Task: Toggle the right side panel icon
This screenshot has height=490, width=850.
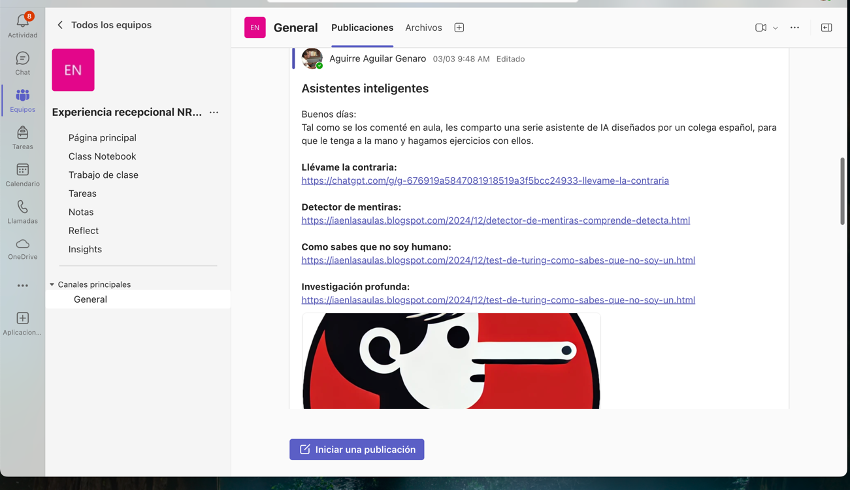Action: (826, 28)
